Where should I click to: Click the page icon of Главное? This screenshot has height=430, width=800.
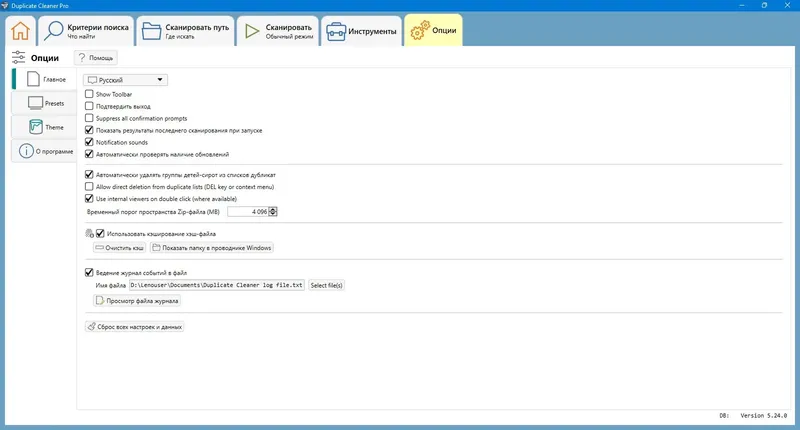coord(33,79)
